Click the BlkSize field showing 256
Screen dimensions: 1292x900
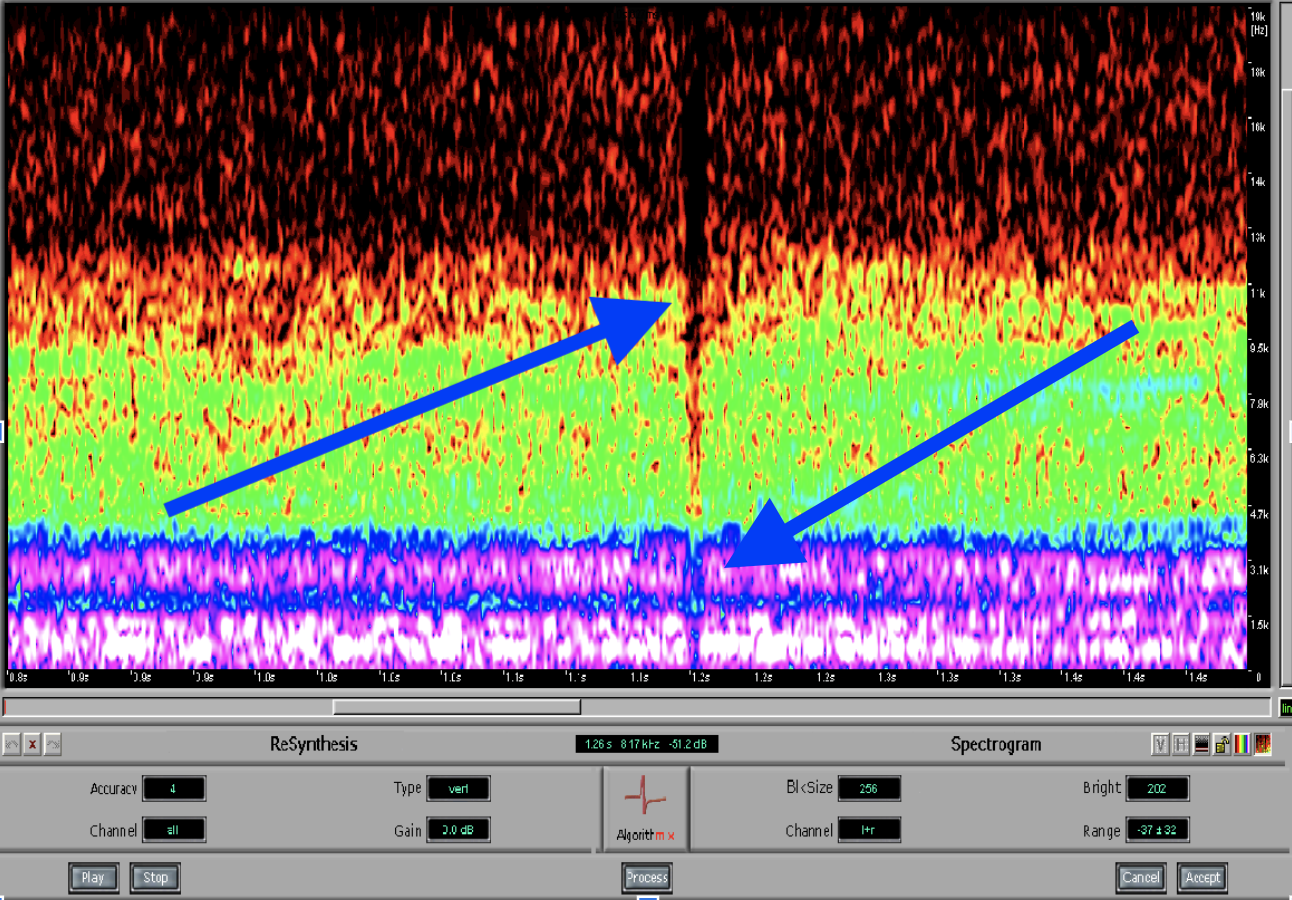[869, 788]
